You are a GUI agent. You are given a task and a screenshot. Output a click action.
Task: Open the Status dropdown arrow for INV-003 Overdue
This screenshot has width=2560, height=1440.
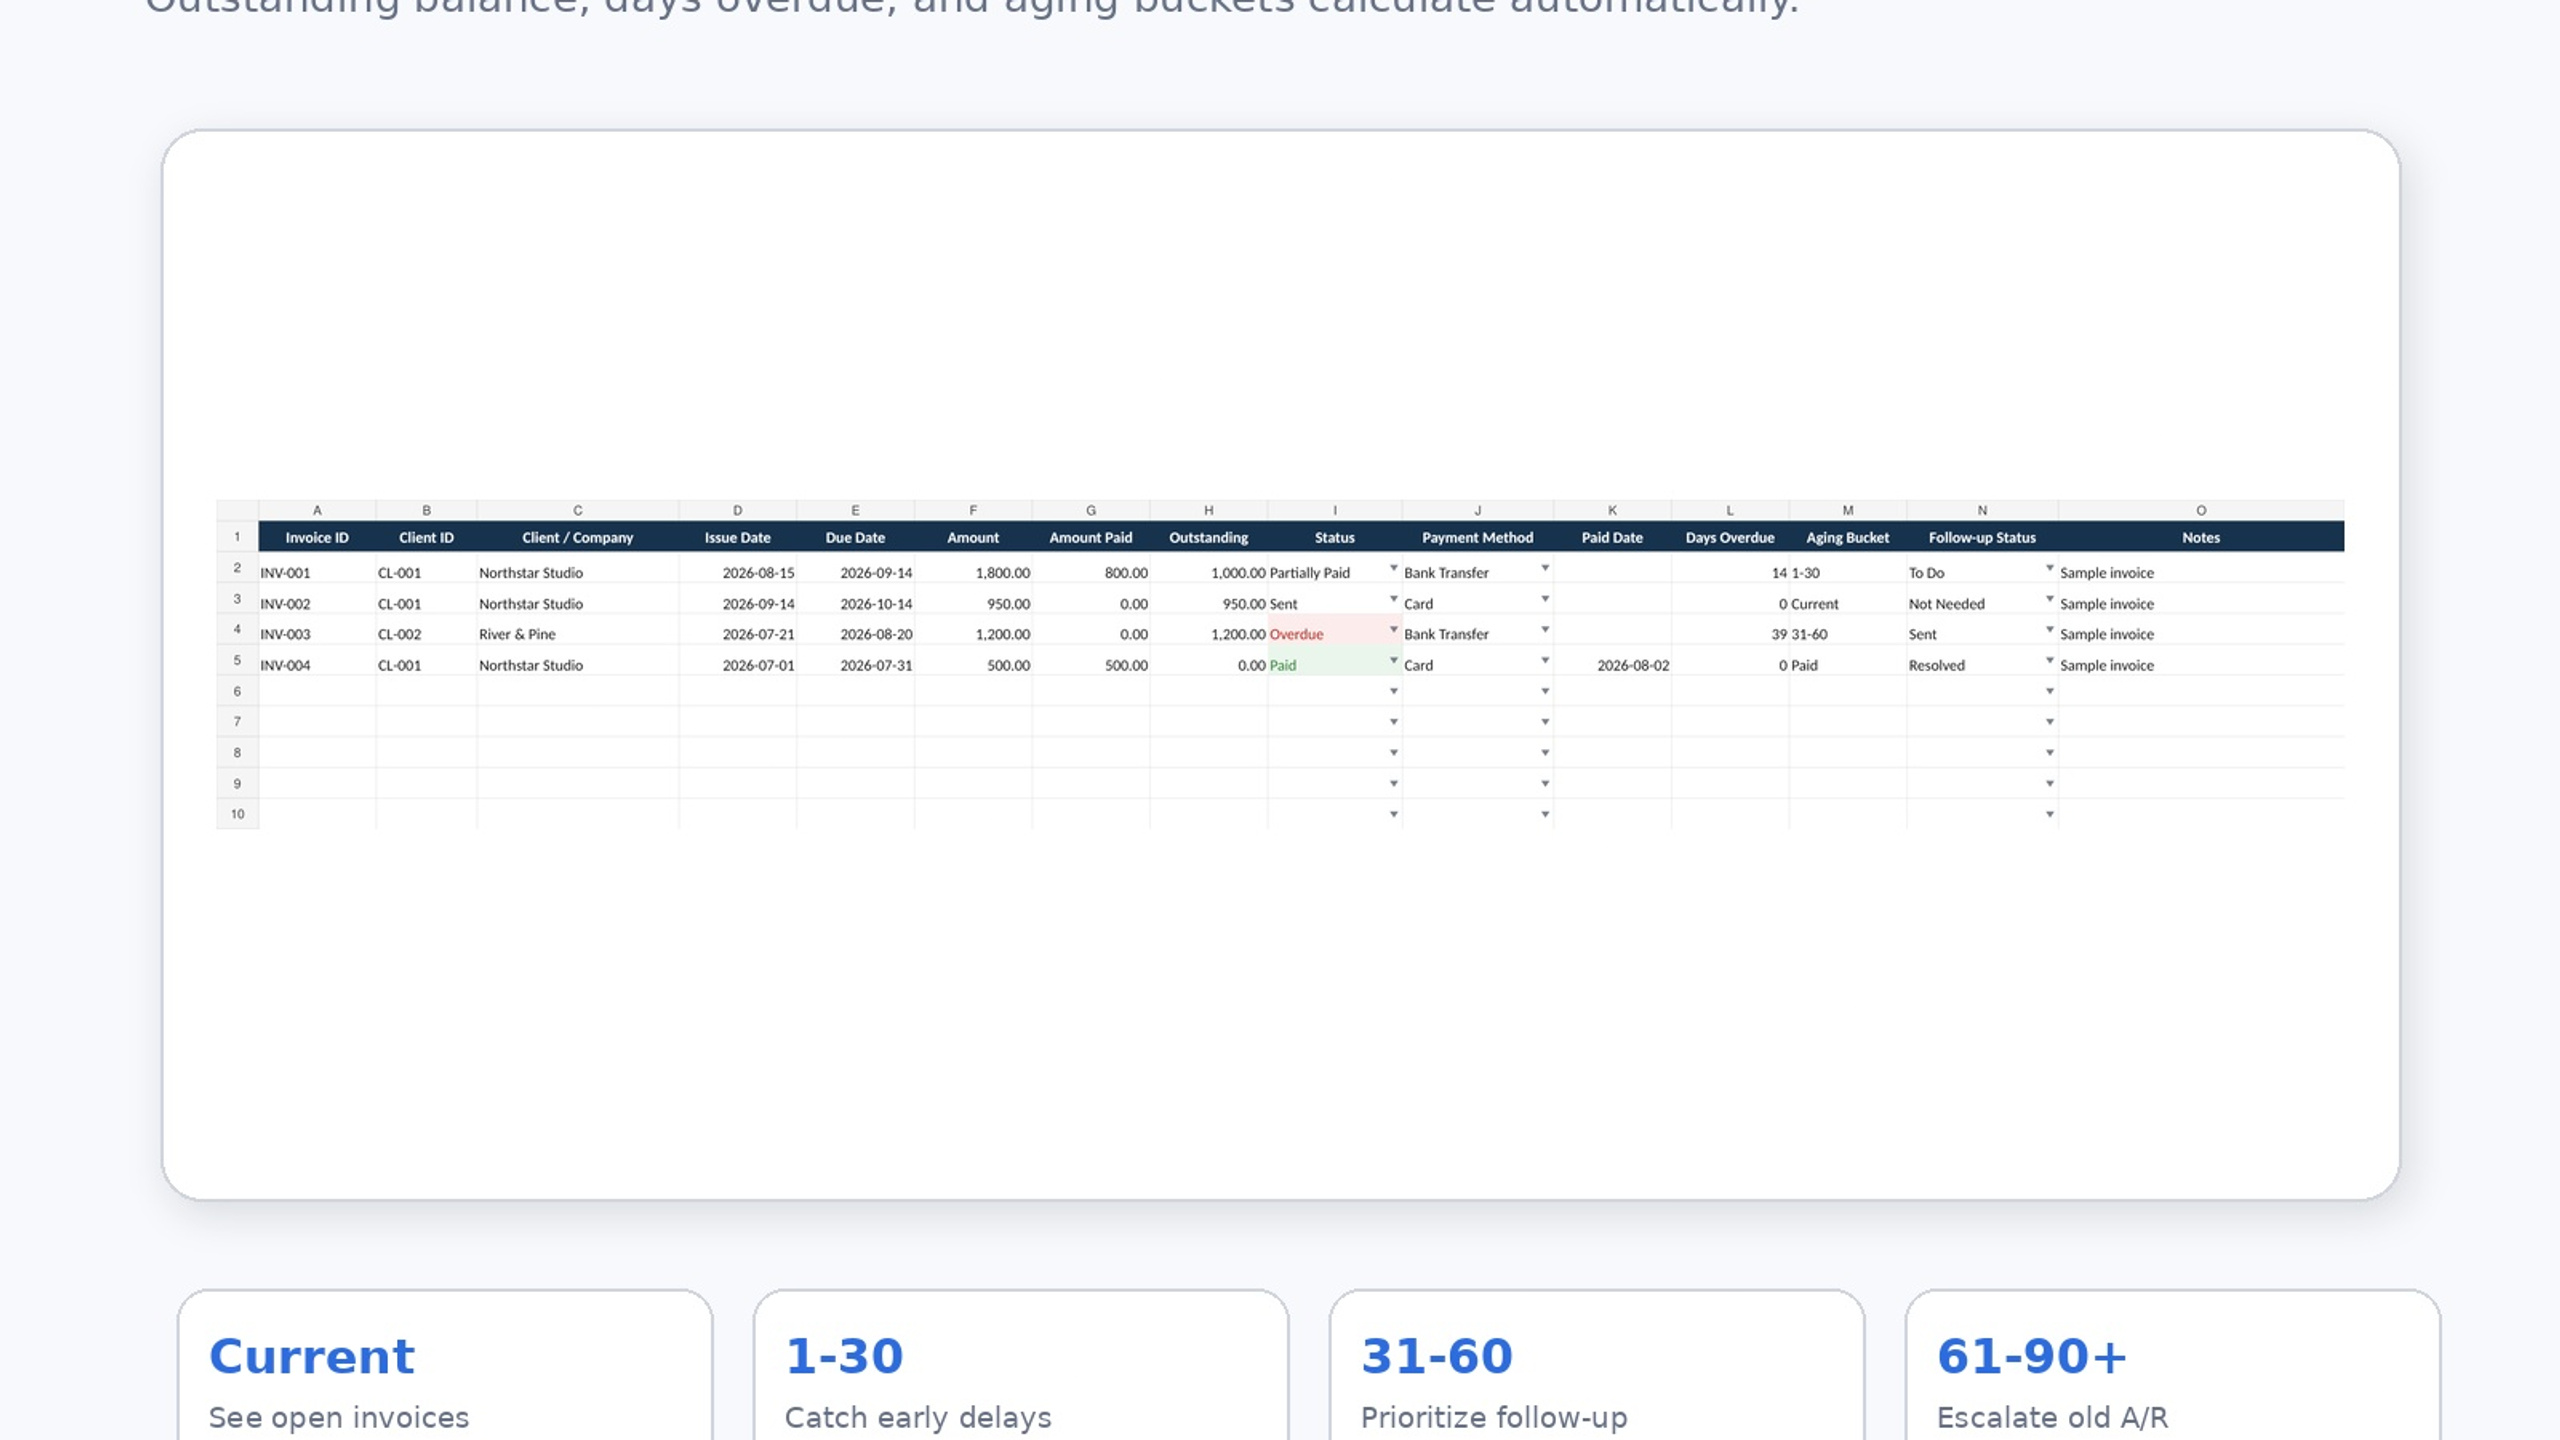(1393, 629)
